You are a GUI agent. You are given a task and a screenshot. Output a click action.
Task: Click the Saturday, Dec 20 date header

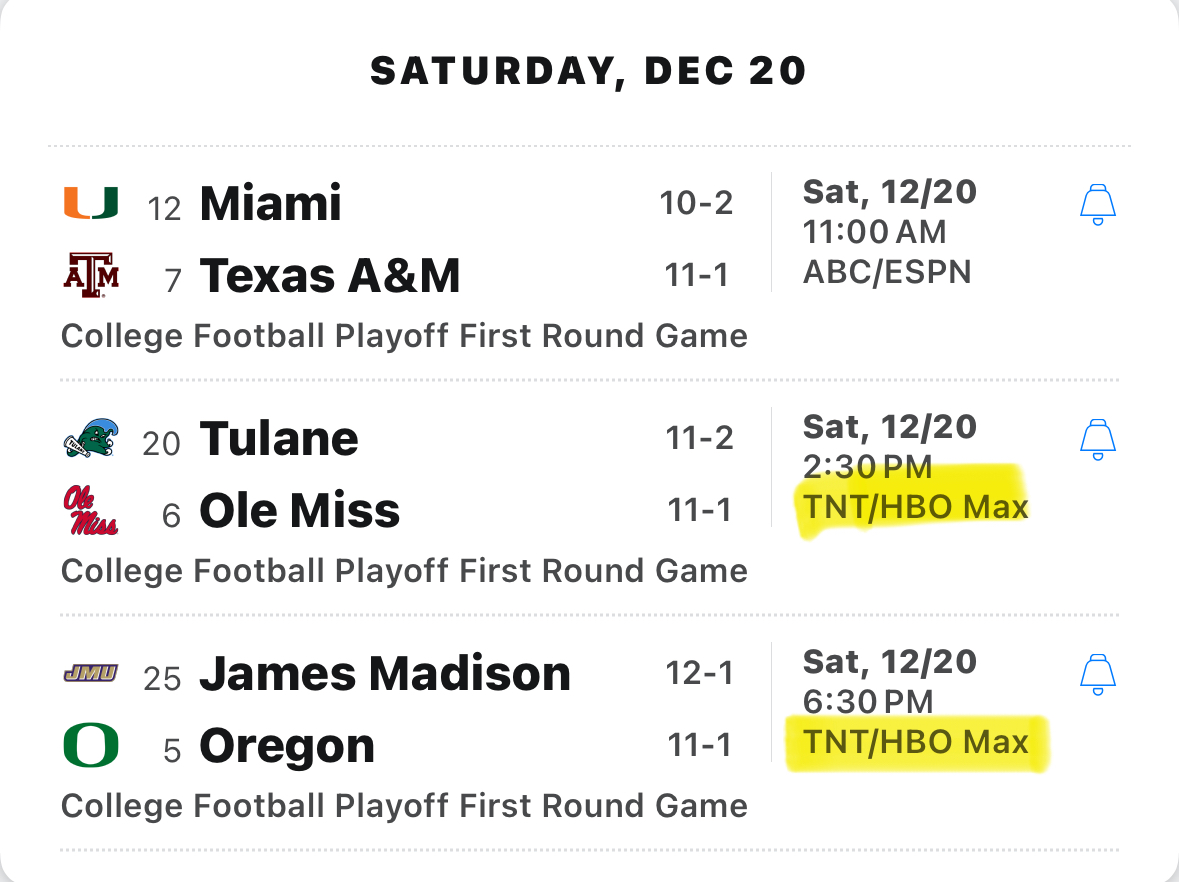click(x=589, y=71)
